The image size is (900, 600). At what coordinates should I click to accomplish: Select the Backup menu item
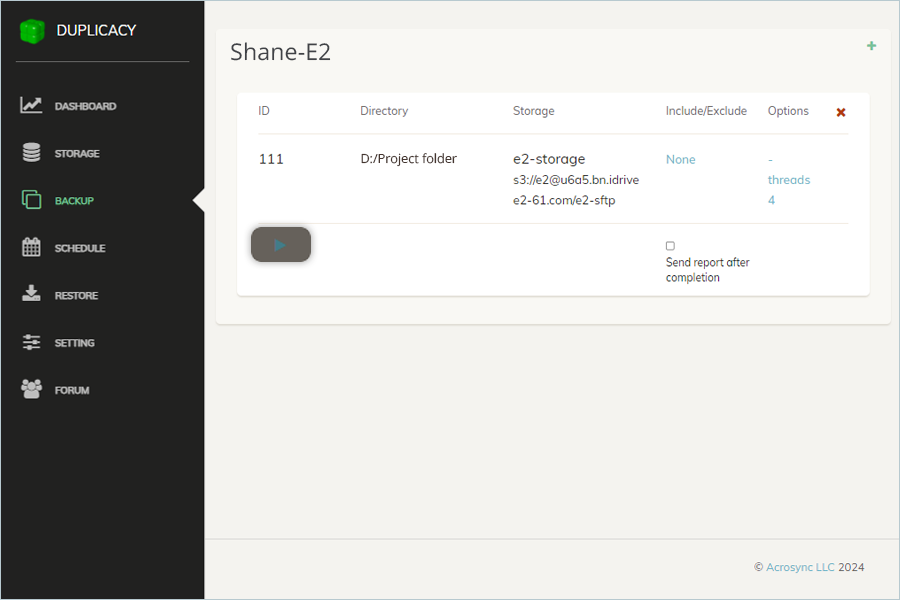tap(74, 201)
